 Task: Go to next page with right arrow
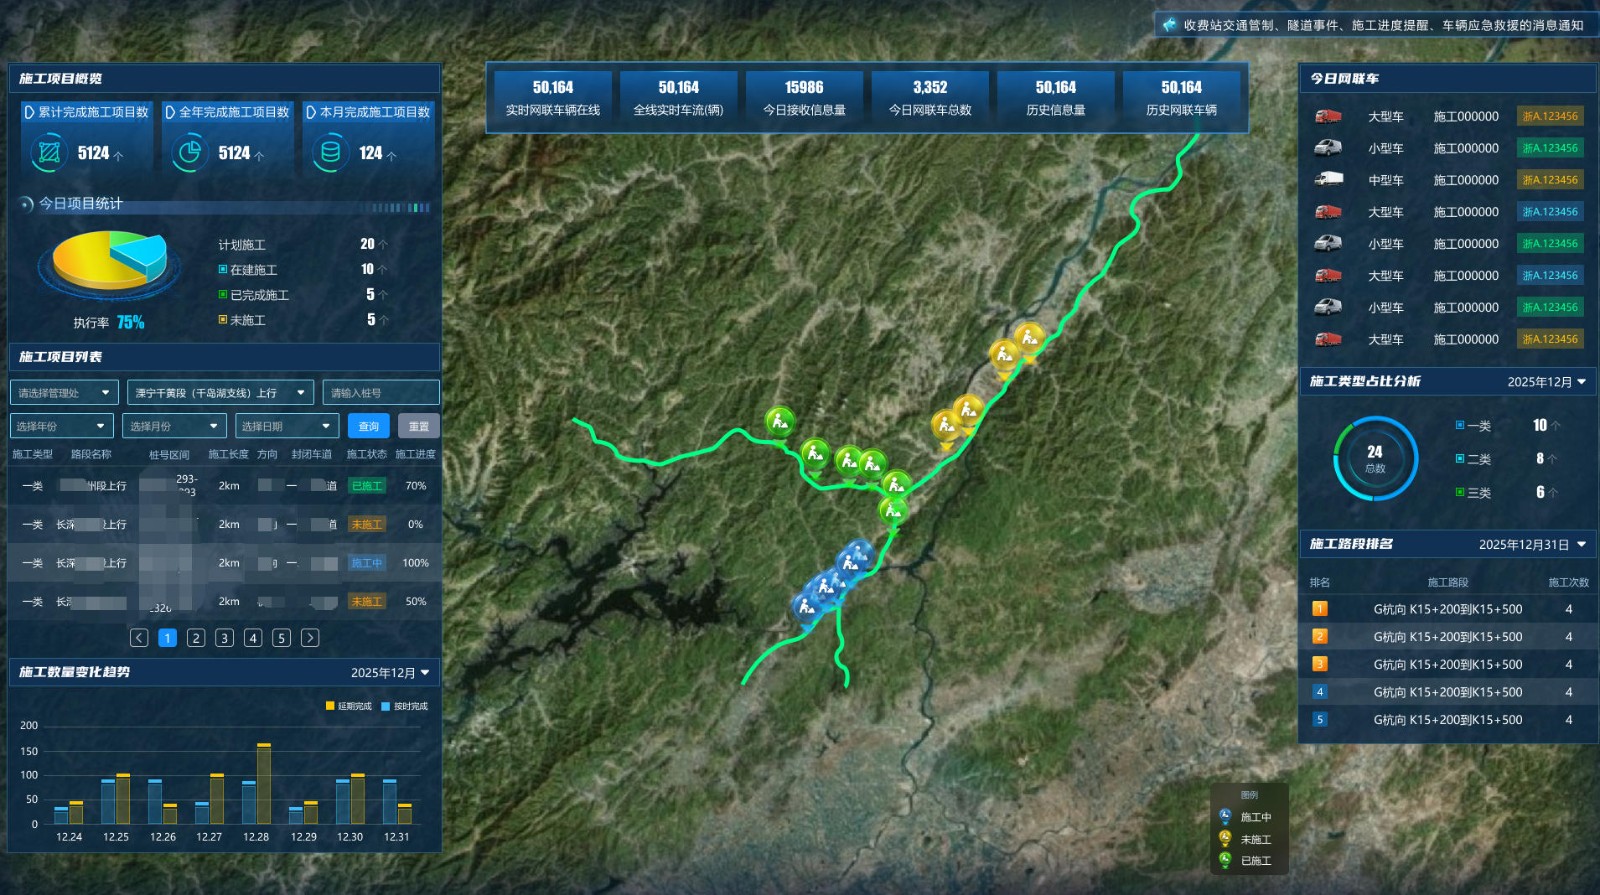310,638
